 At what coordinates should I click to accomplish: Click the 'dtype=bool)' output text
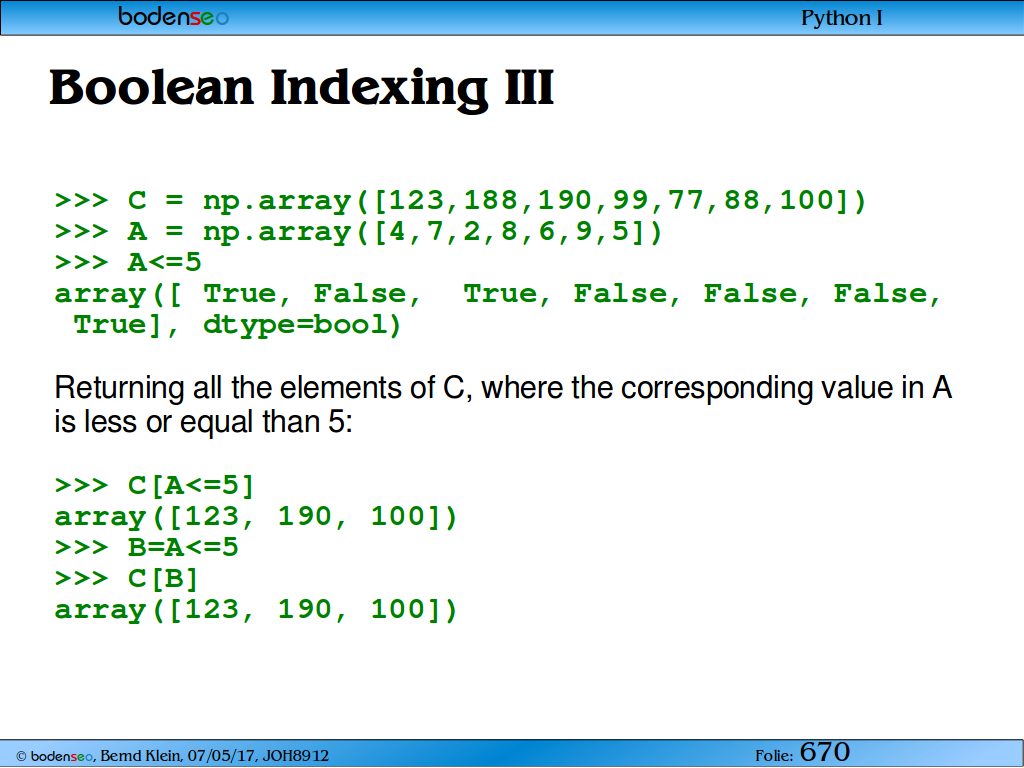tap(302, 325)
